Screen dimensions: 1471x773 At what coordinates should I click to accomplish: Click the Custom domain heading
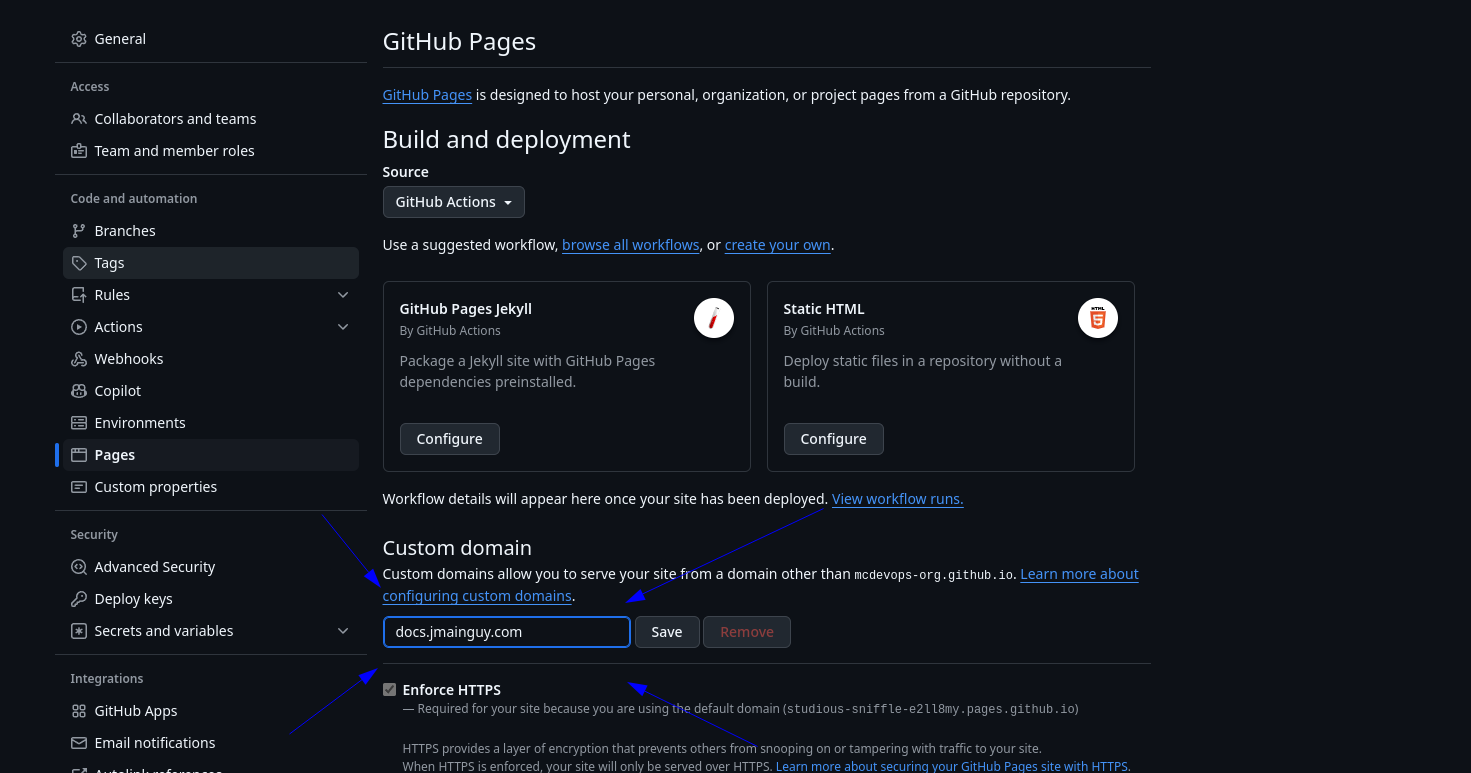[x=457, y=548]
